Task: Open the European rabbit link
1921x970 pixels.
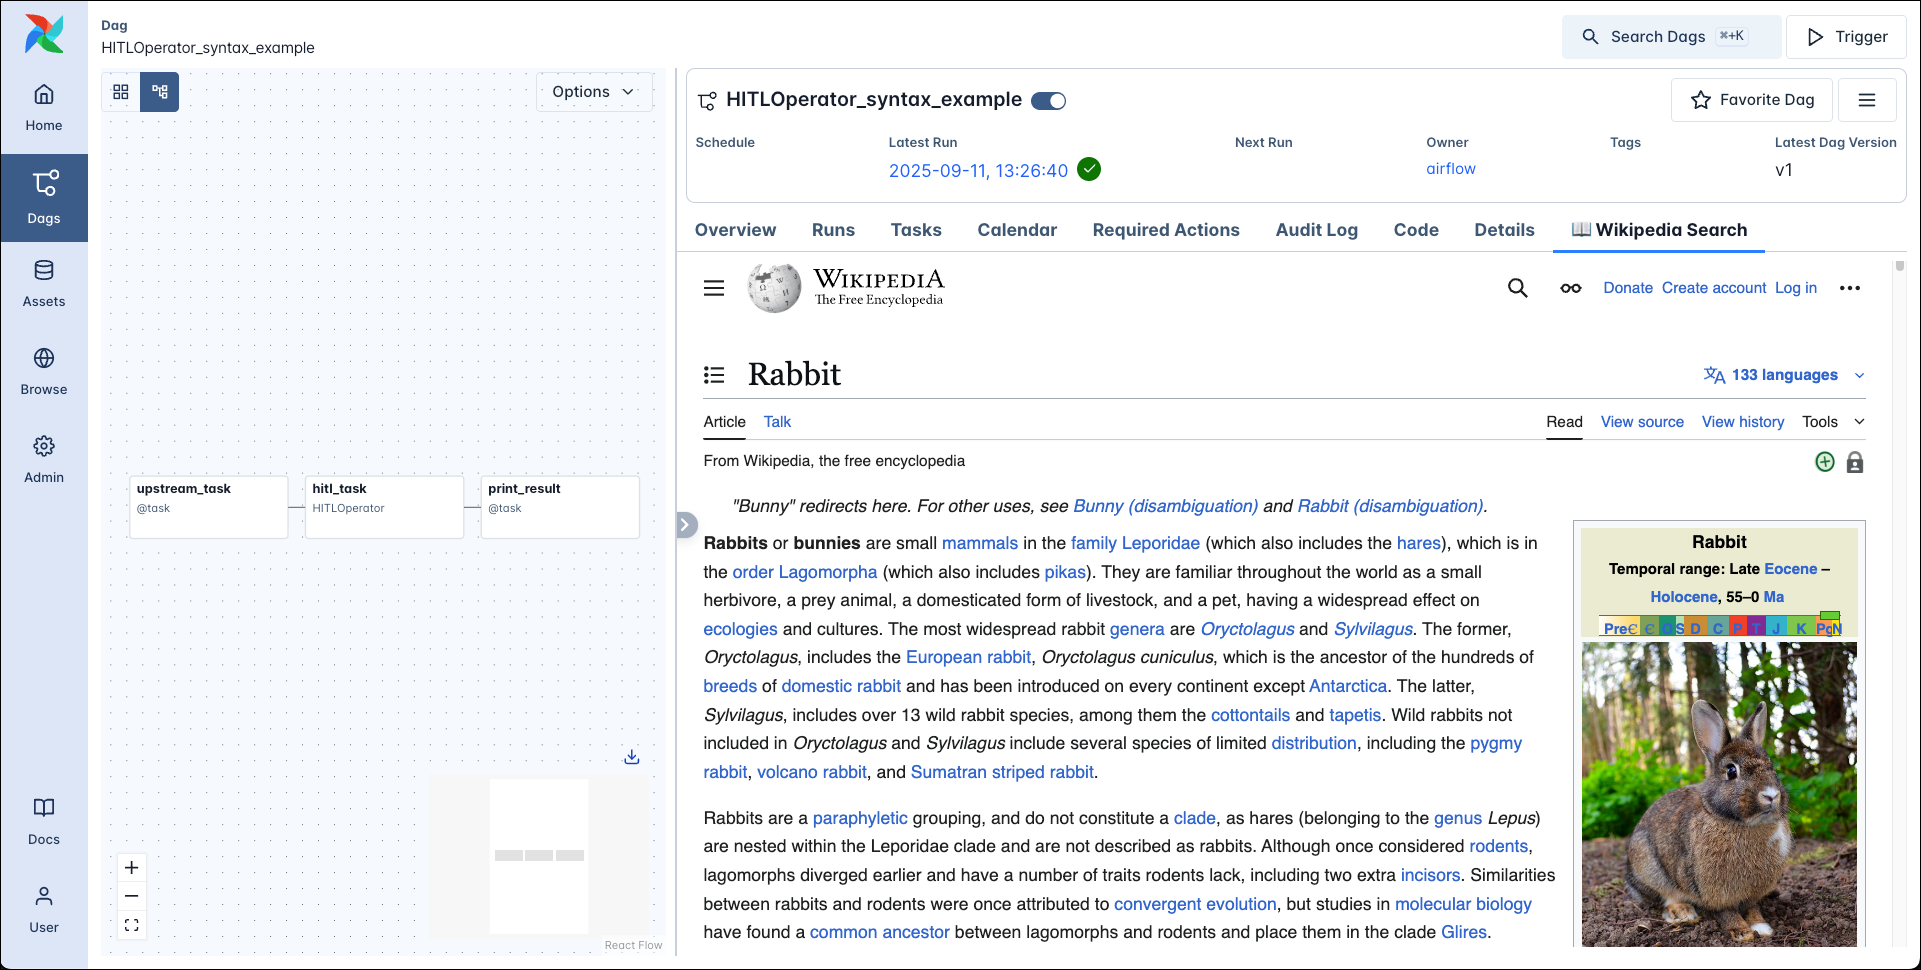Action: (x=968, y=657)
